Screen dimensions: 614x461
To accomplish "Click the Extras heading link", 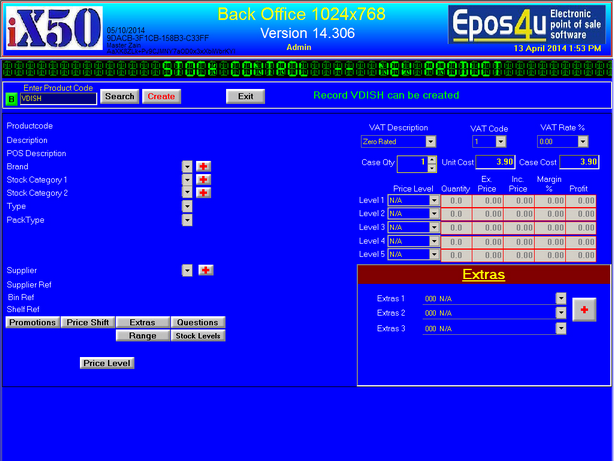I will pos(484,274).
